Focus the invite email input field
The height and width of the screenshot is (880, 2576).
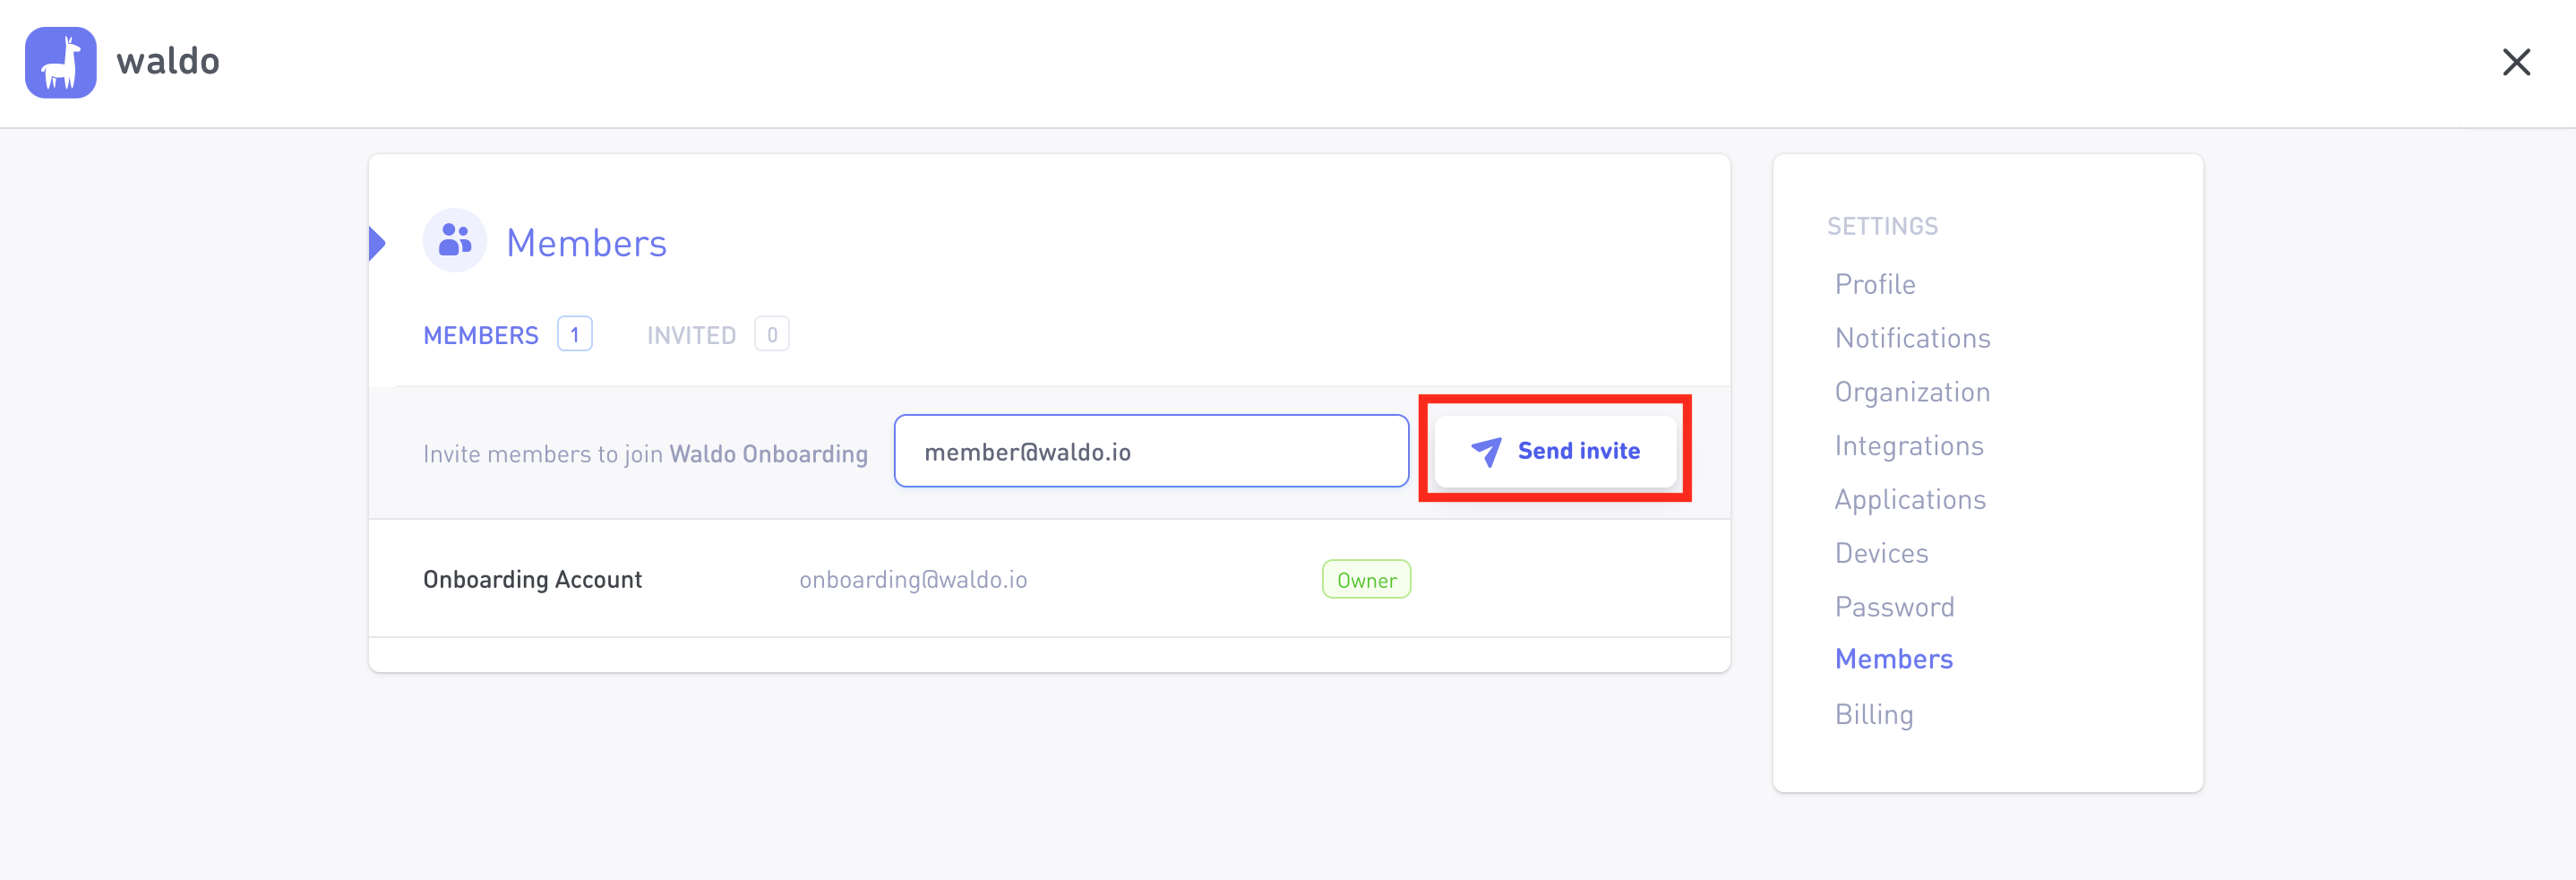tap(1151, 451)
